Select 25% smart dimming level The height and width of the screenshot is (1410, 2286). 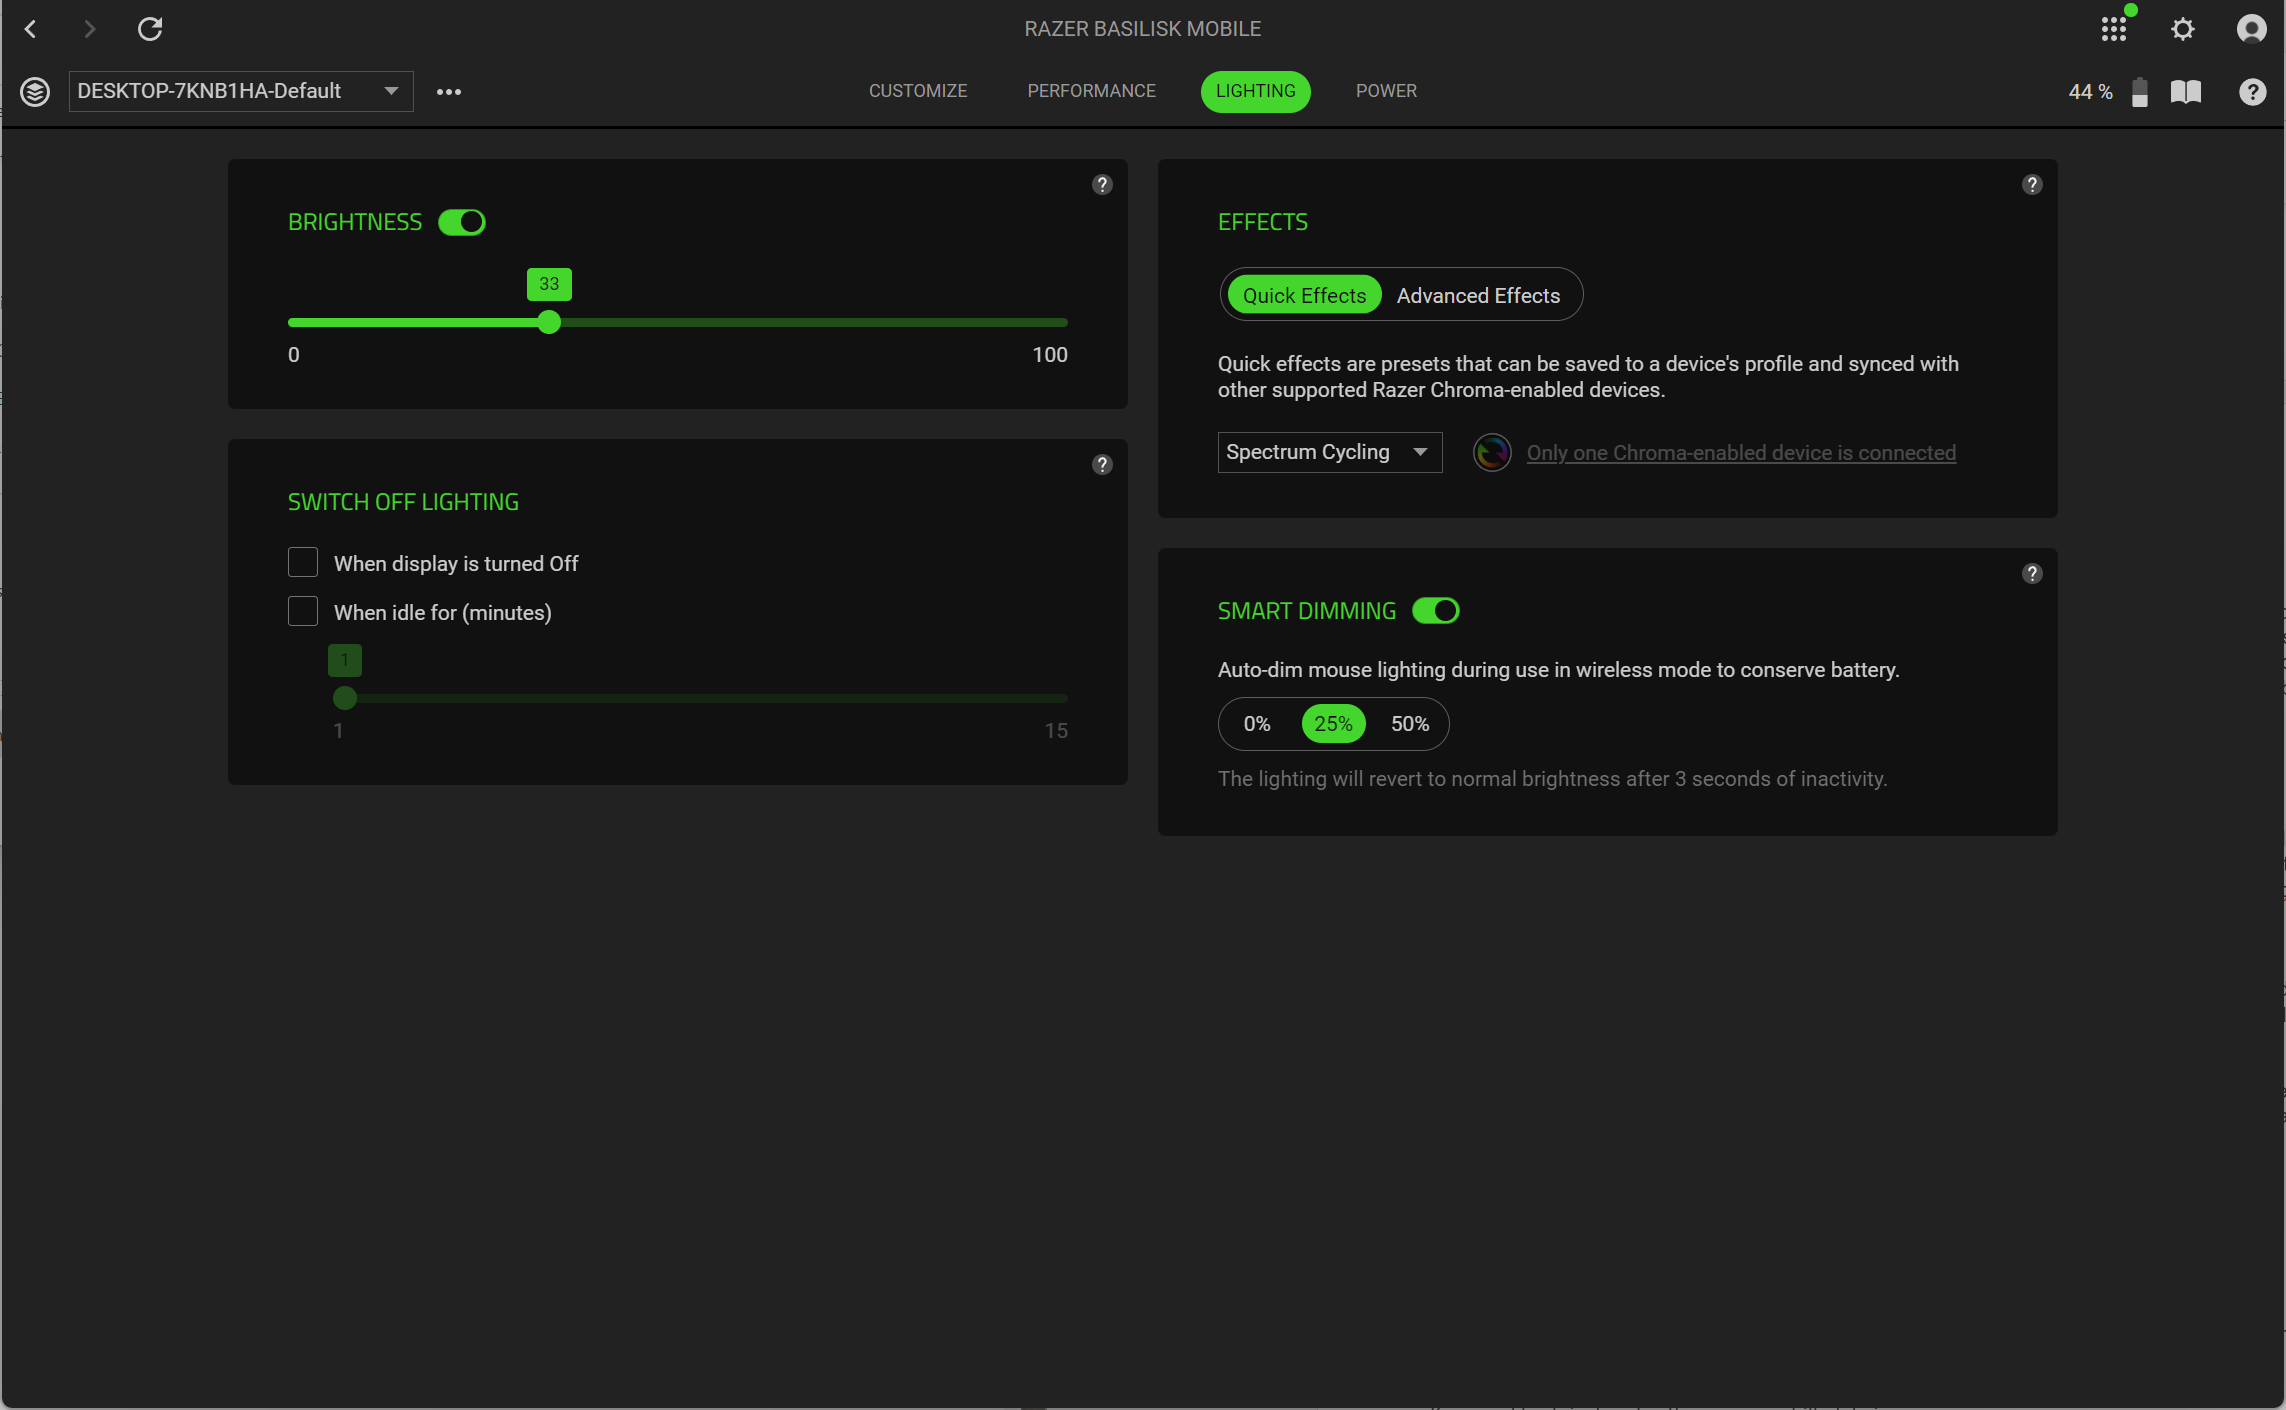click(1333, 723)
